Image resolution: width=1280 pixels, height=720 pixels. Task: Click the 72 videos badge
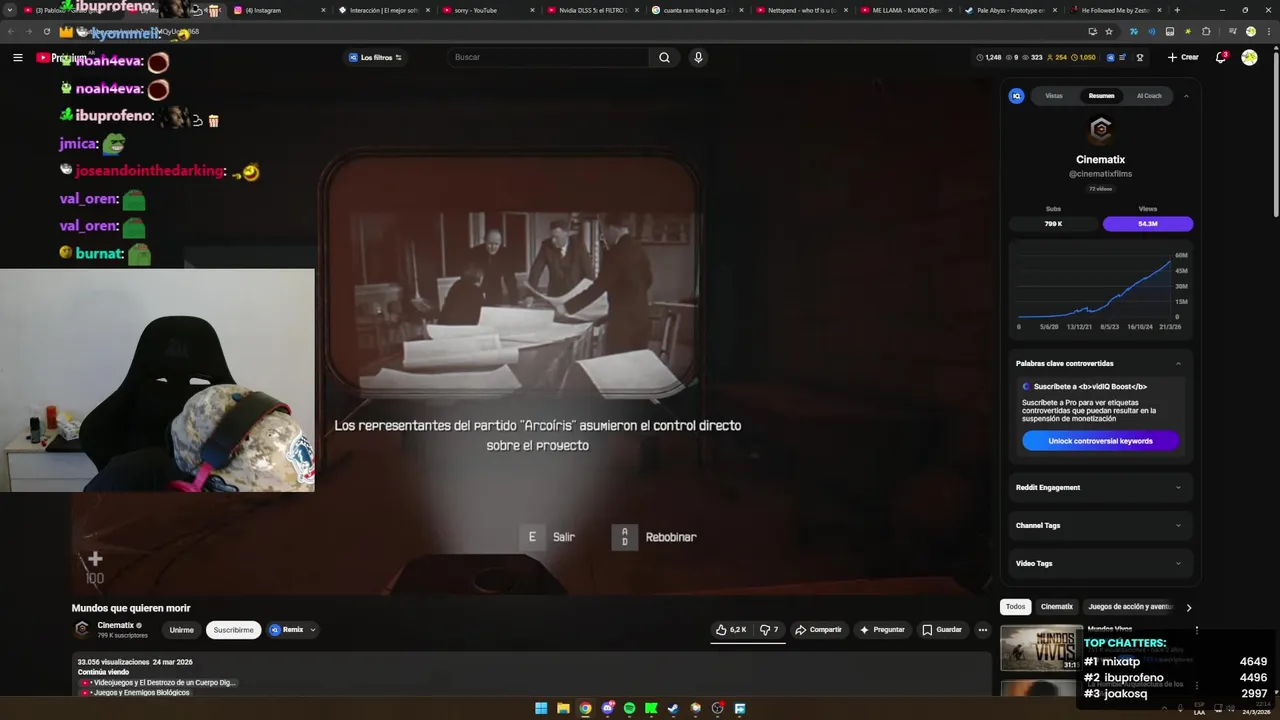coord(1101,188)
